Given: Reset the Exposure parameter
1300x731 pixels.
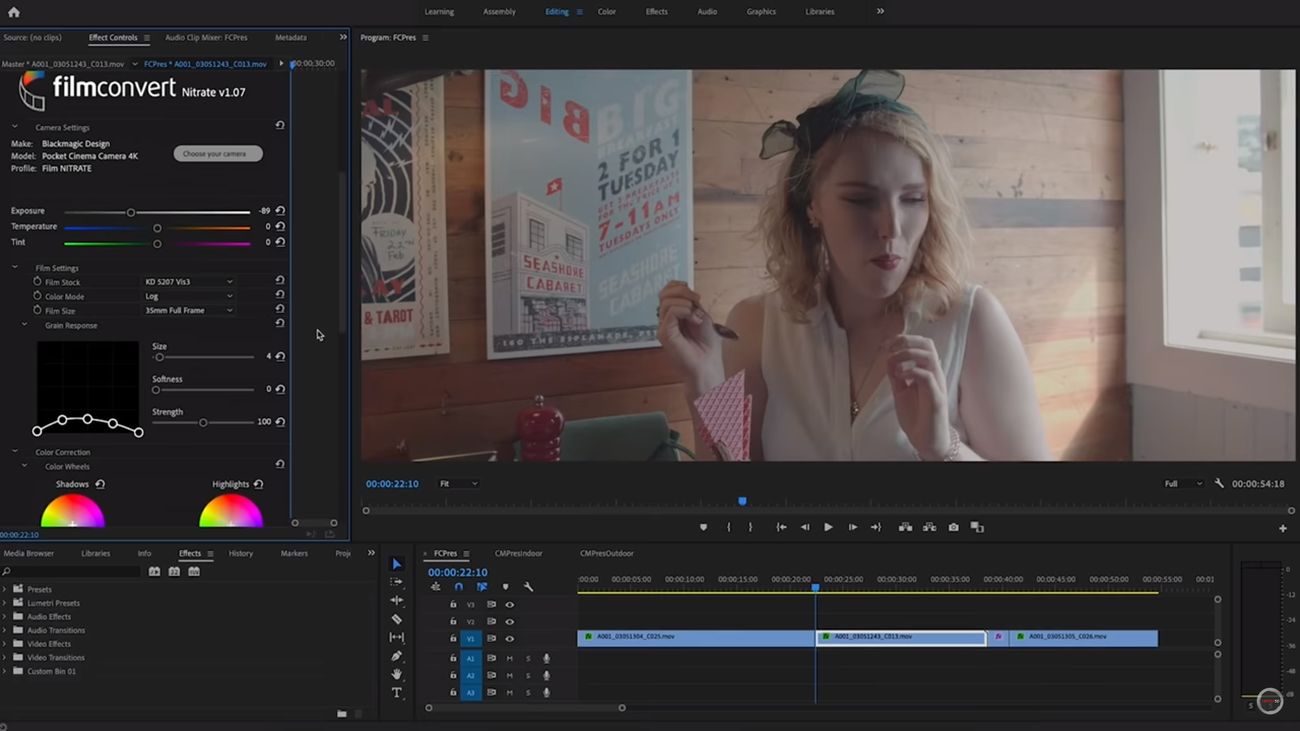Looking at the screenshot, I should [280, 211].
